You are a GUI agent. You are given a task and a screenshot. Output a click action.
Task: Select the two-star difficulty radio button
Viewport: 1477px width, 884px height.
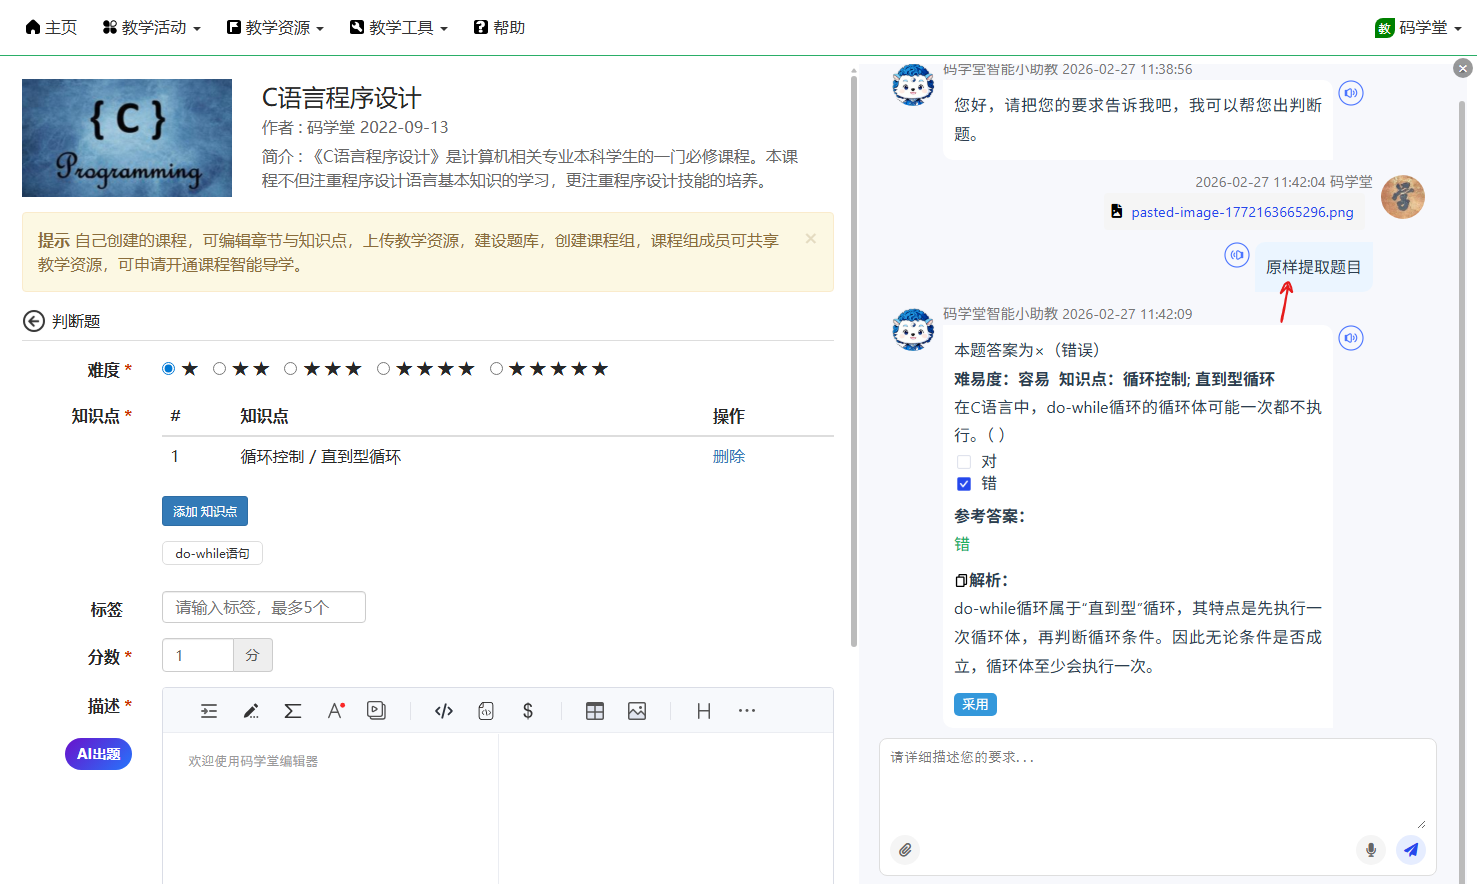tap(219, 369)
